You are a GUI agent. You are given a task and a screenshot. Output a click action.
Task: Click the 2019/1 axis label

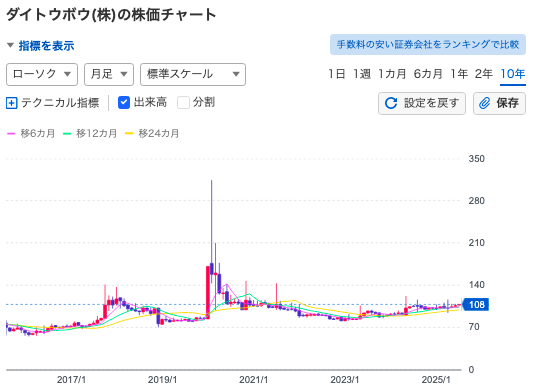coord(162,380)
